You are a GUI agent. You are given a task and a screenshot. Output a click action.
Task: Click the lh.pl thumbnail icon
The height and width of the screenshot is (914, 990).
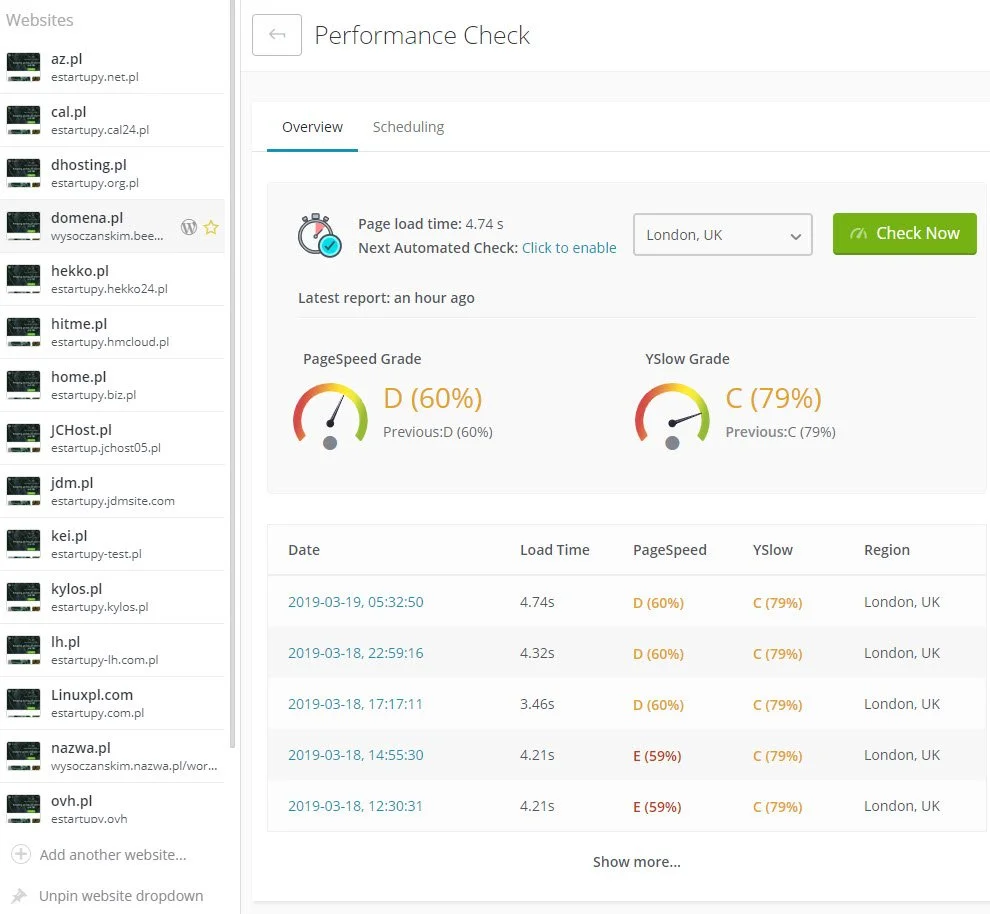coord(23,650)
